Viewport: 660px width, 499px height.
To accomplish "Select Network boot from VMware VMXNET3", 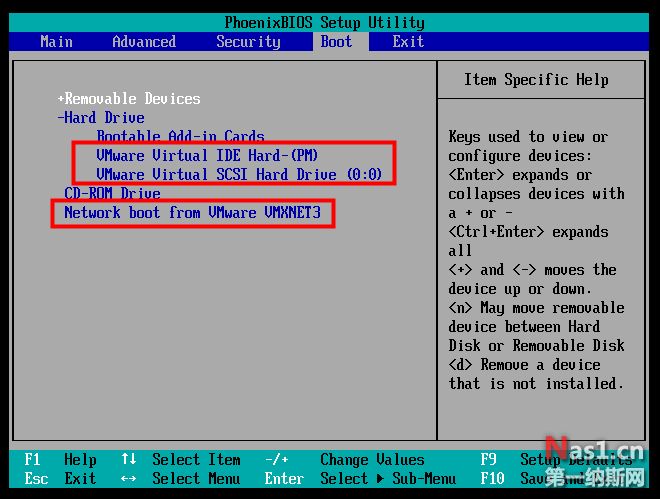I will (192, 212).
